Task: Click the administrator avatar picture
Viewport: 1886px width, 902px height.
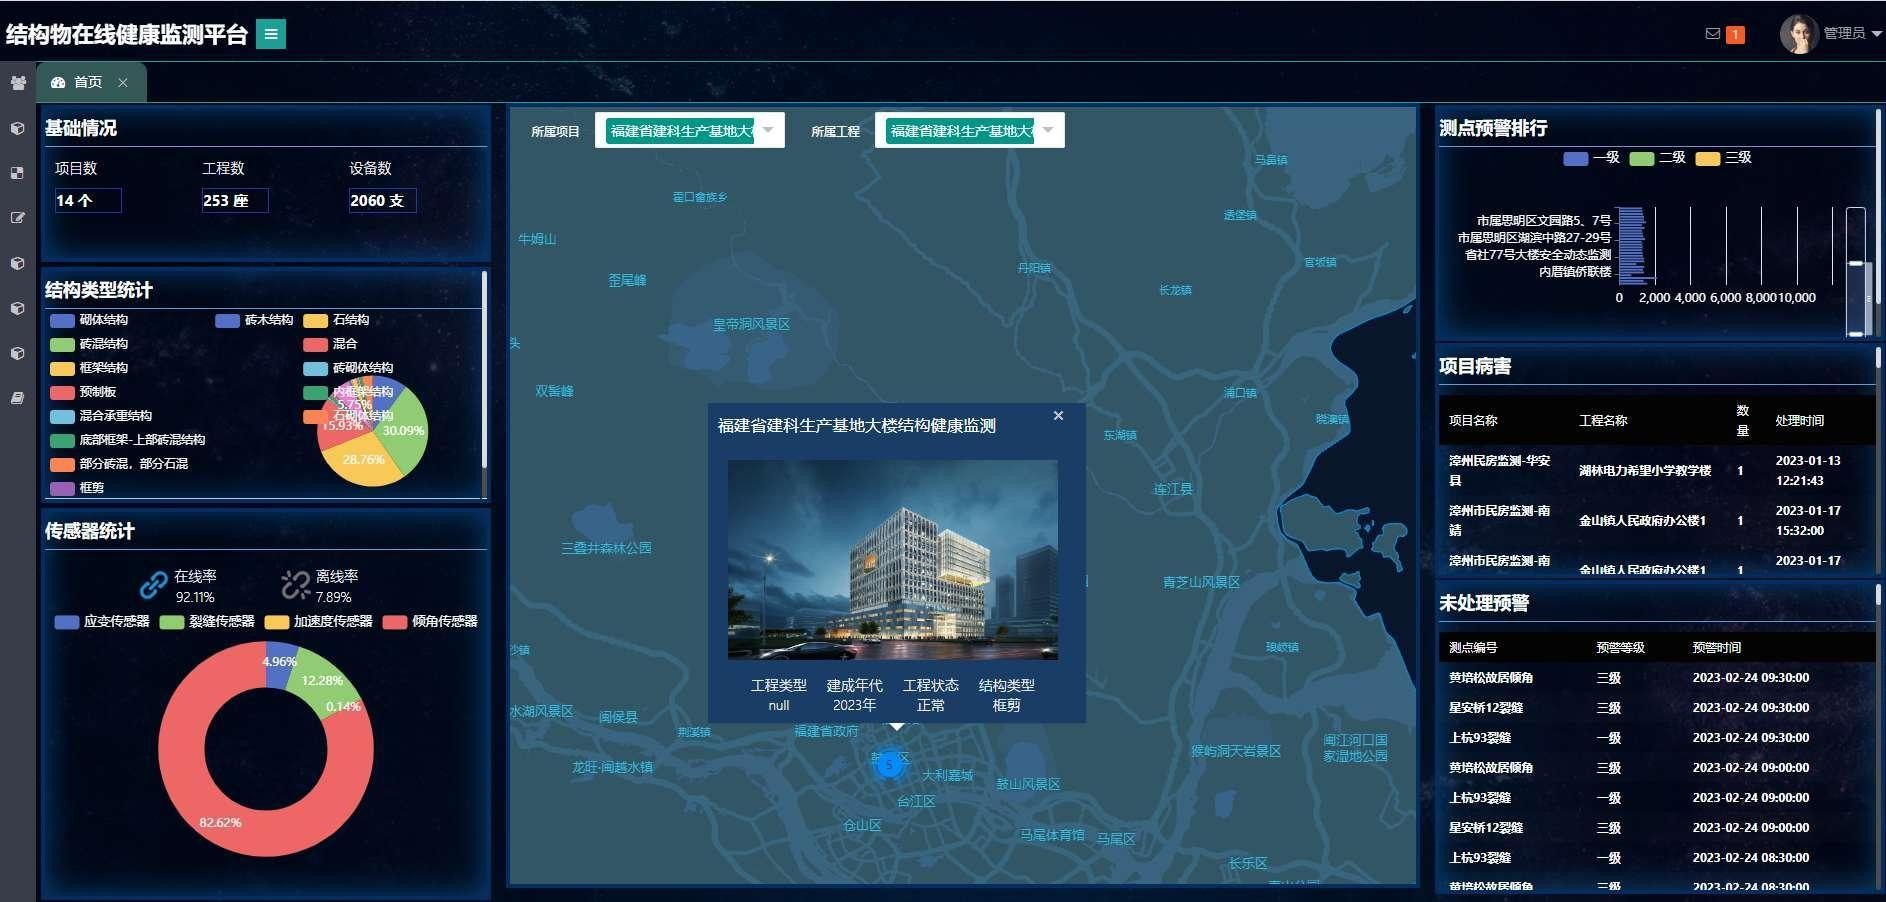Action: [x=1798, y=34]
